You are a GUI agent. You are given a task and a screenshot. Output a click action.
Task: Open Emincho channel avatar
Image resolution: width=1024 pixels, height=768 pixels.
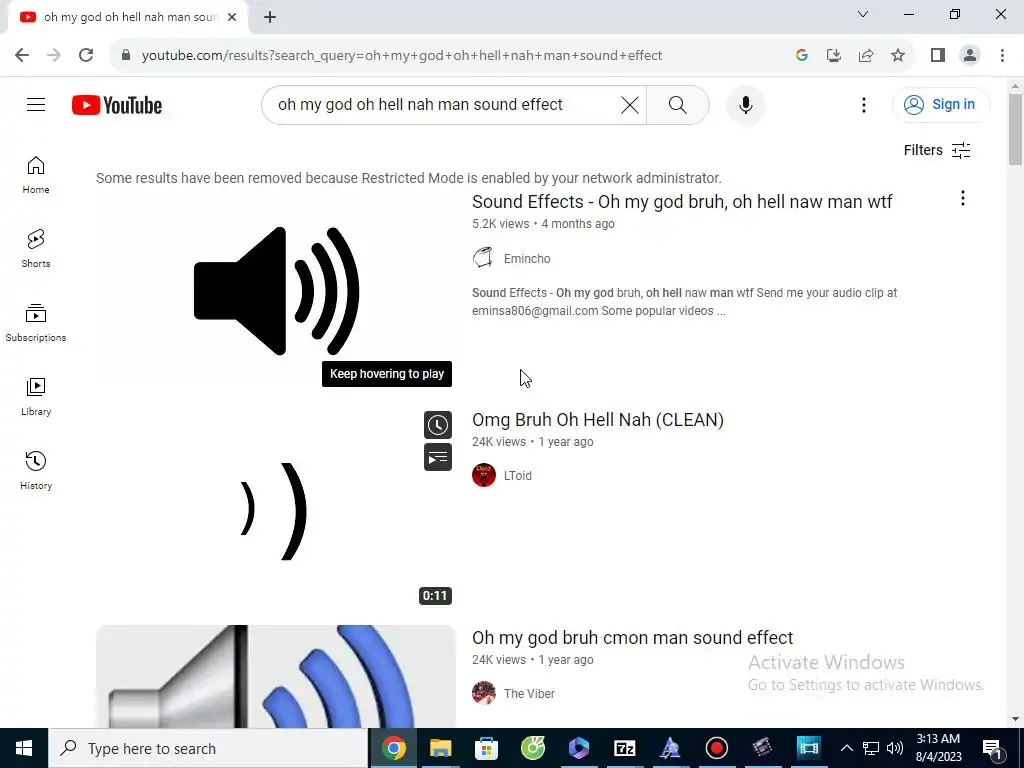click(483, 258)
